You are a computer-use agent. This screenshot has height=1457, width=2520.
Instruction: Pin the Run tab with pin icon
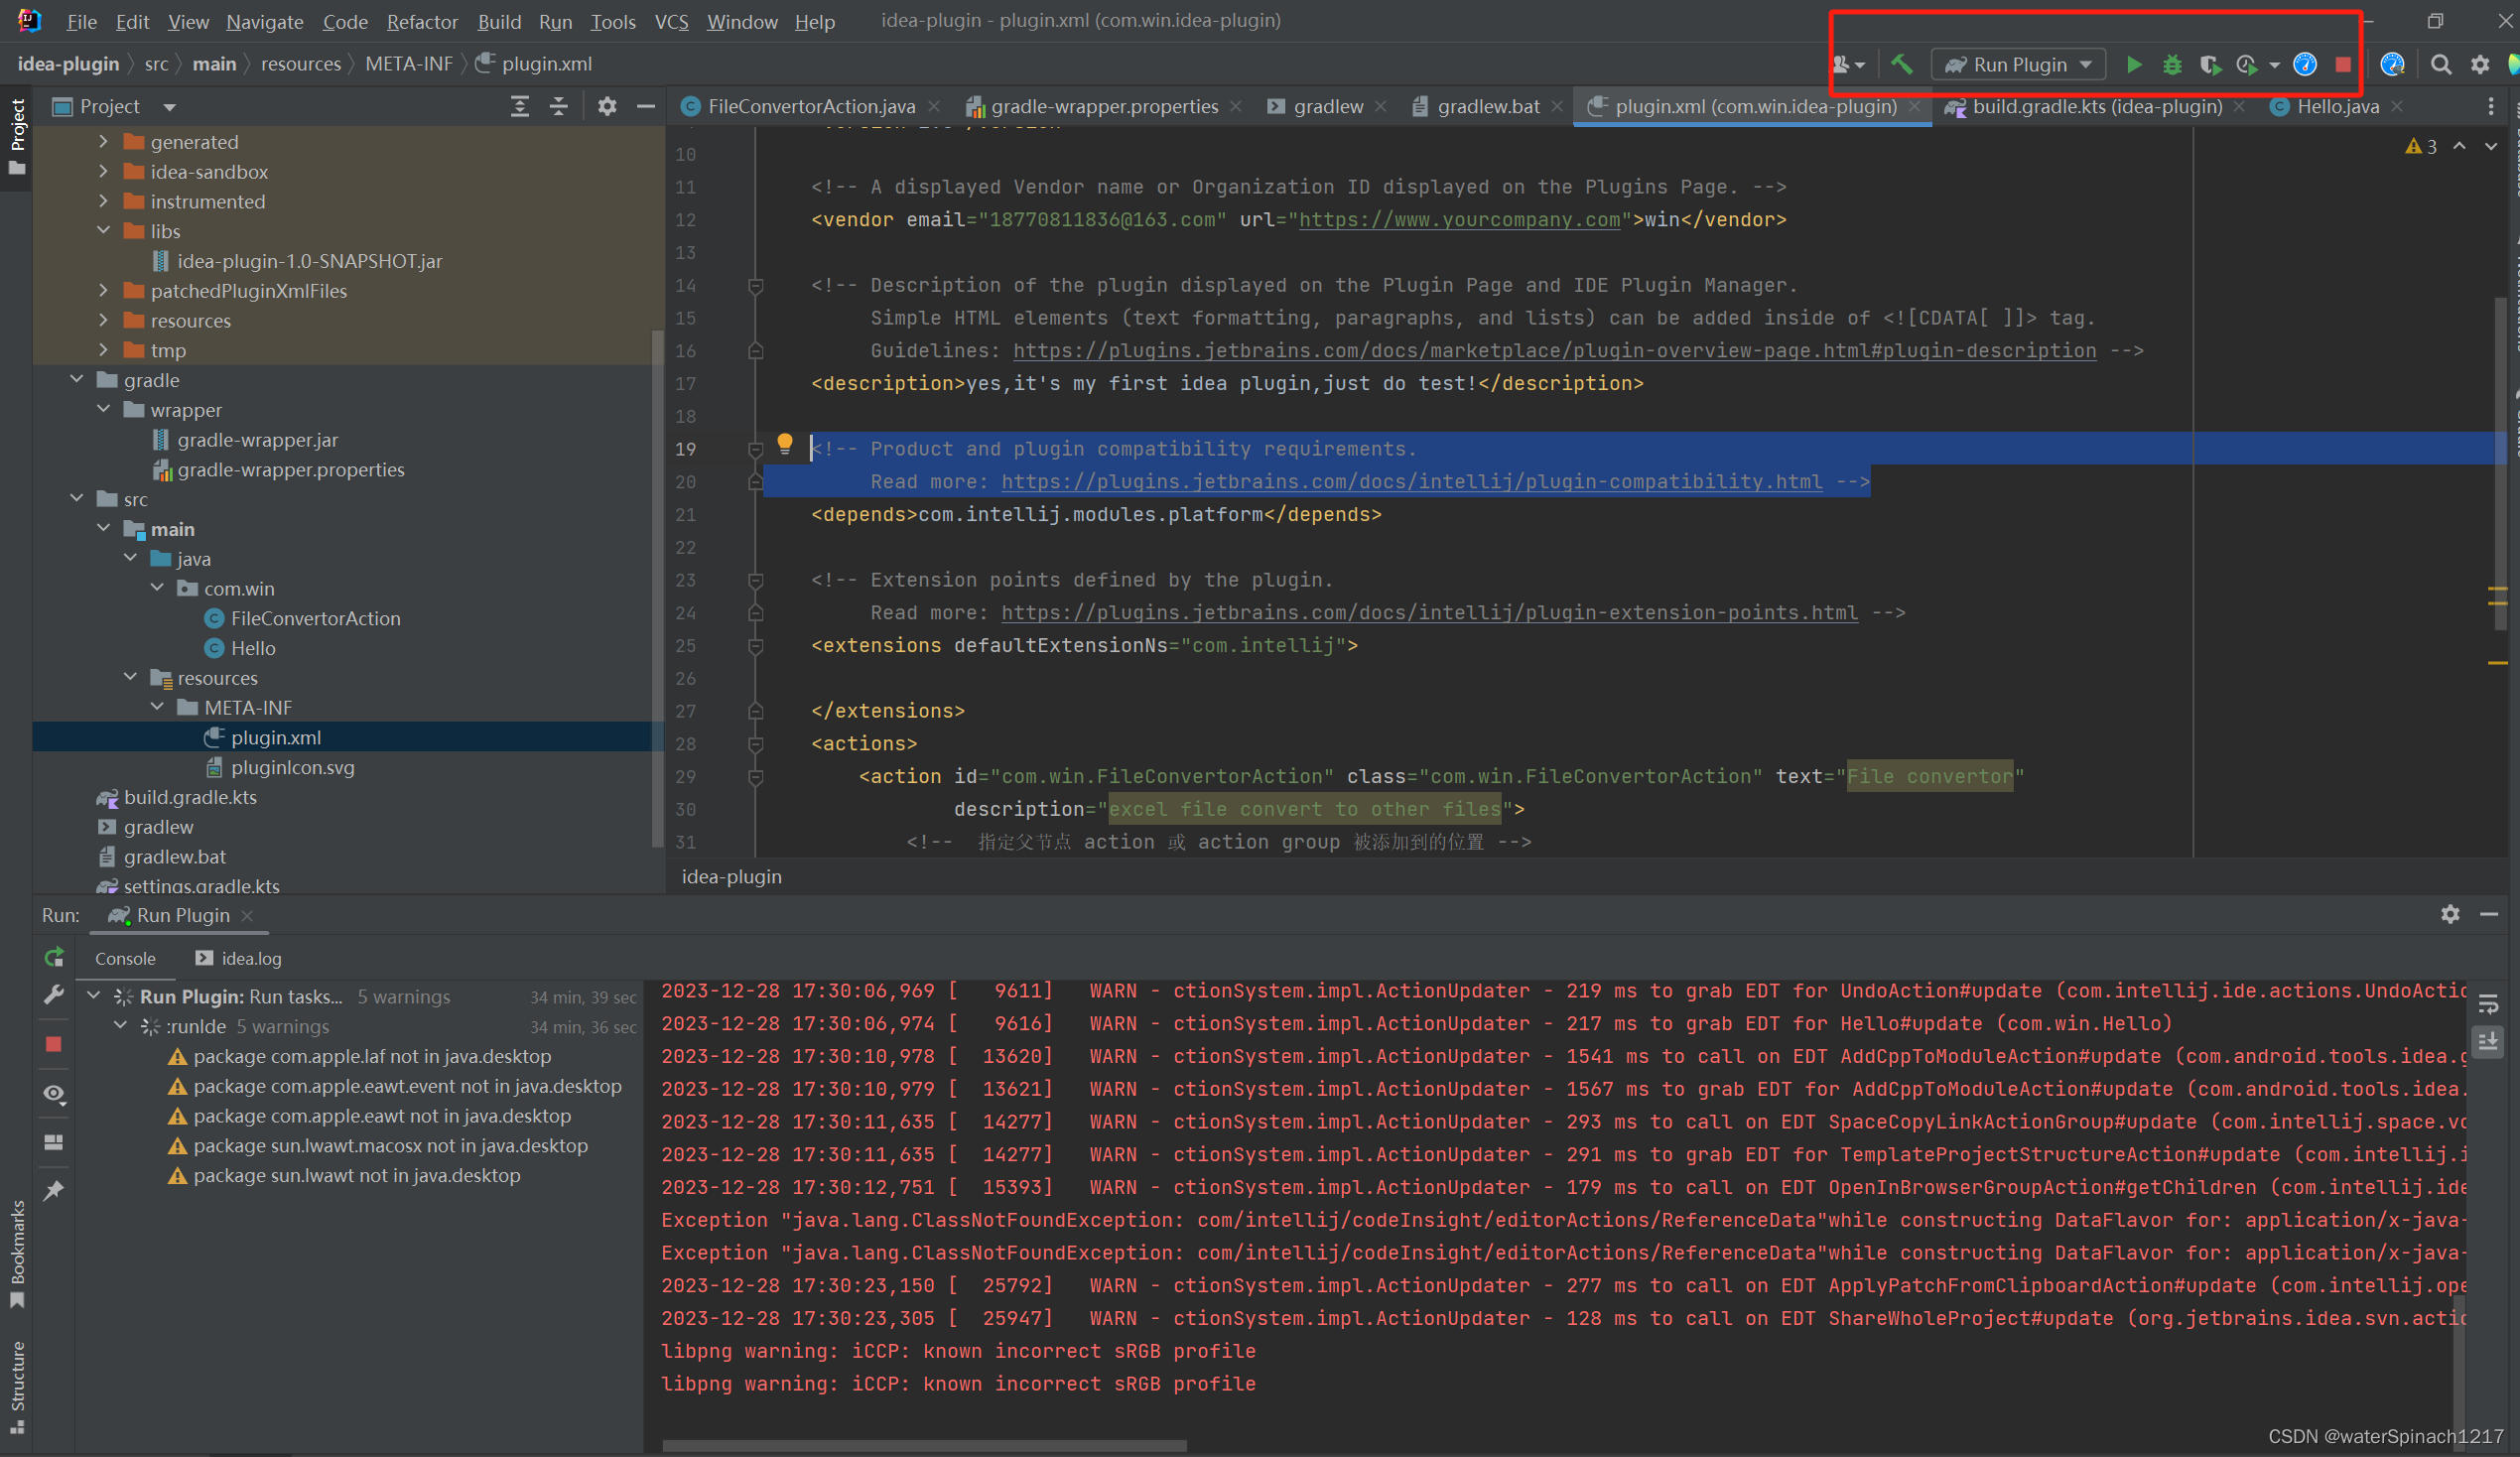point(54,1190)
